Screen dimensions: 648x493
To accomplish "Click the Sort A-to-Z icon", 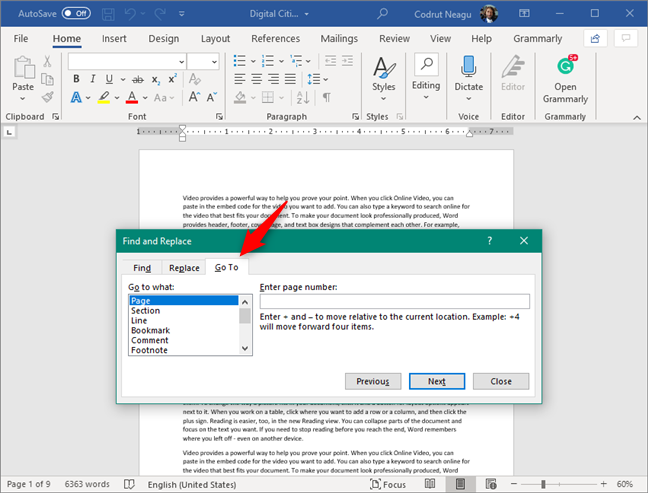I will pos(303,98).
